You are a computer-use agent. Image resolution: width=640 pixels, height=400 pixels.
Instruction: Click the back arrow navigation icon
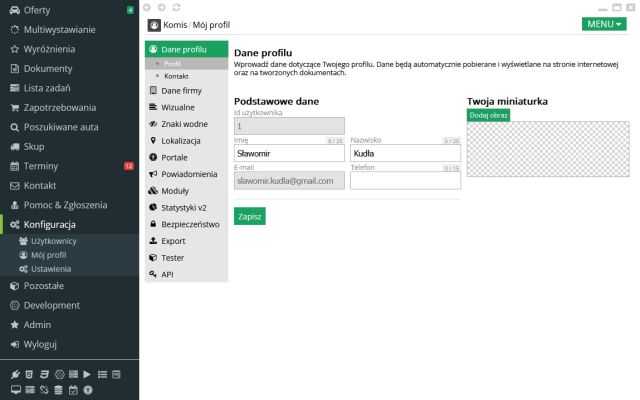pyautogui.click(x=148, y=7)
